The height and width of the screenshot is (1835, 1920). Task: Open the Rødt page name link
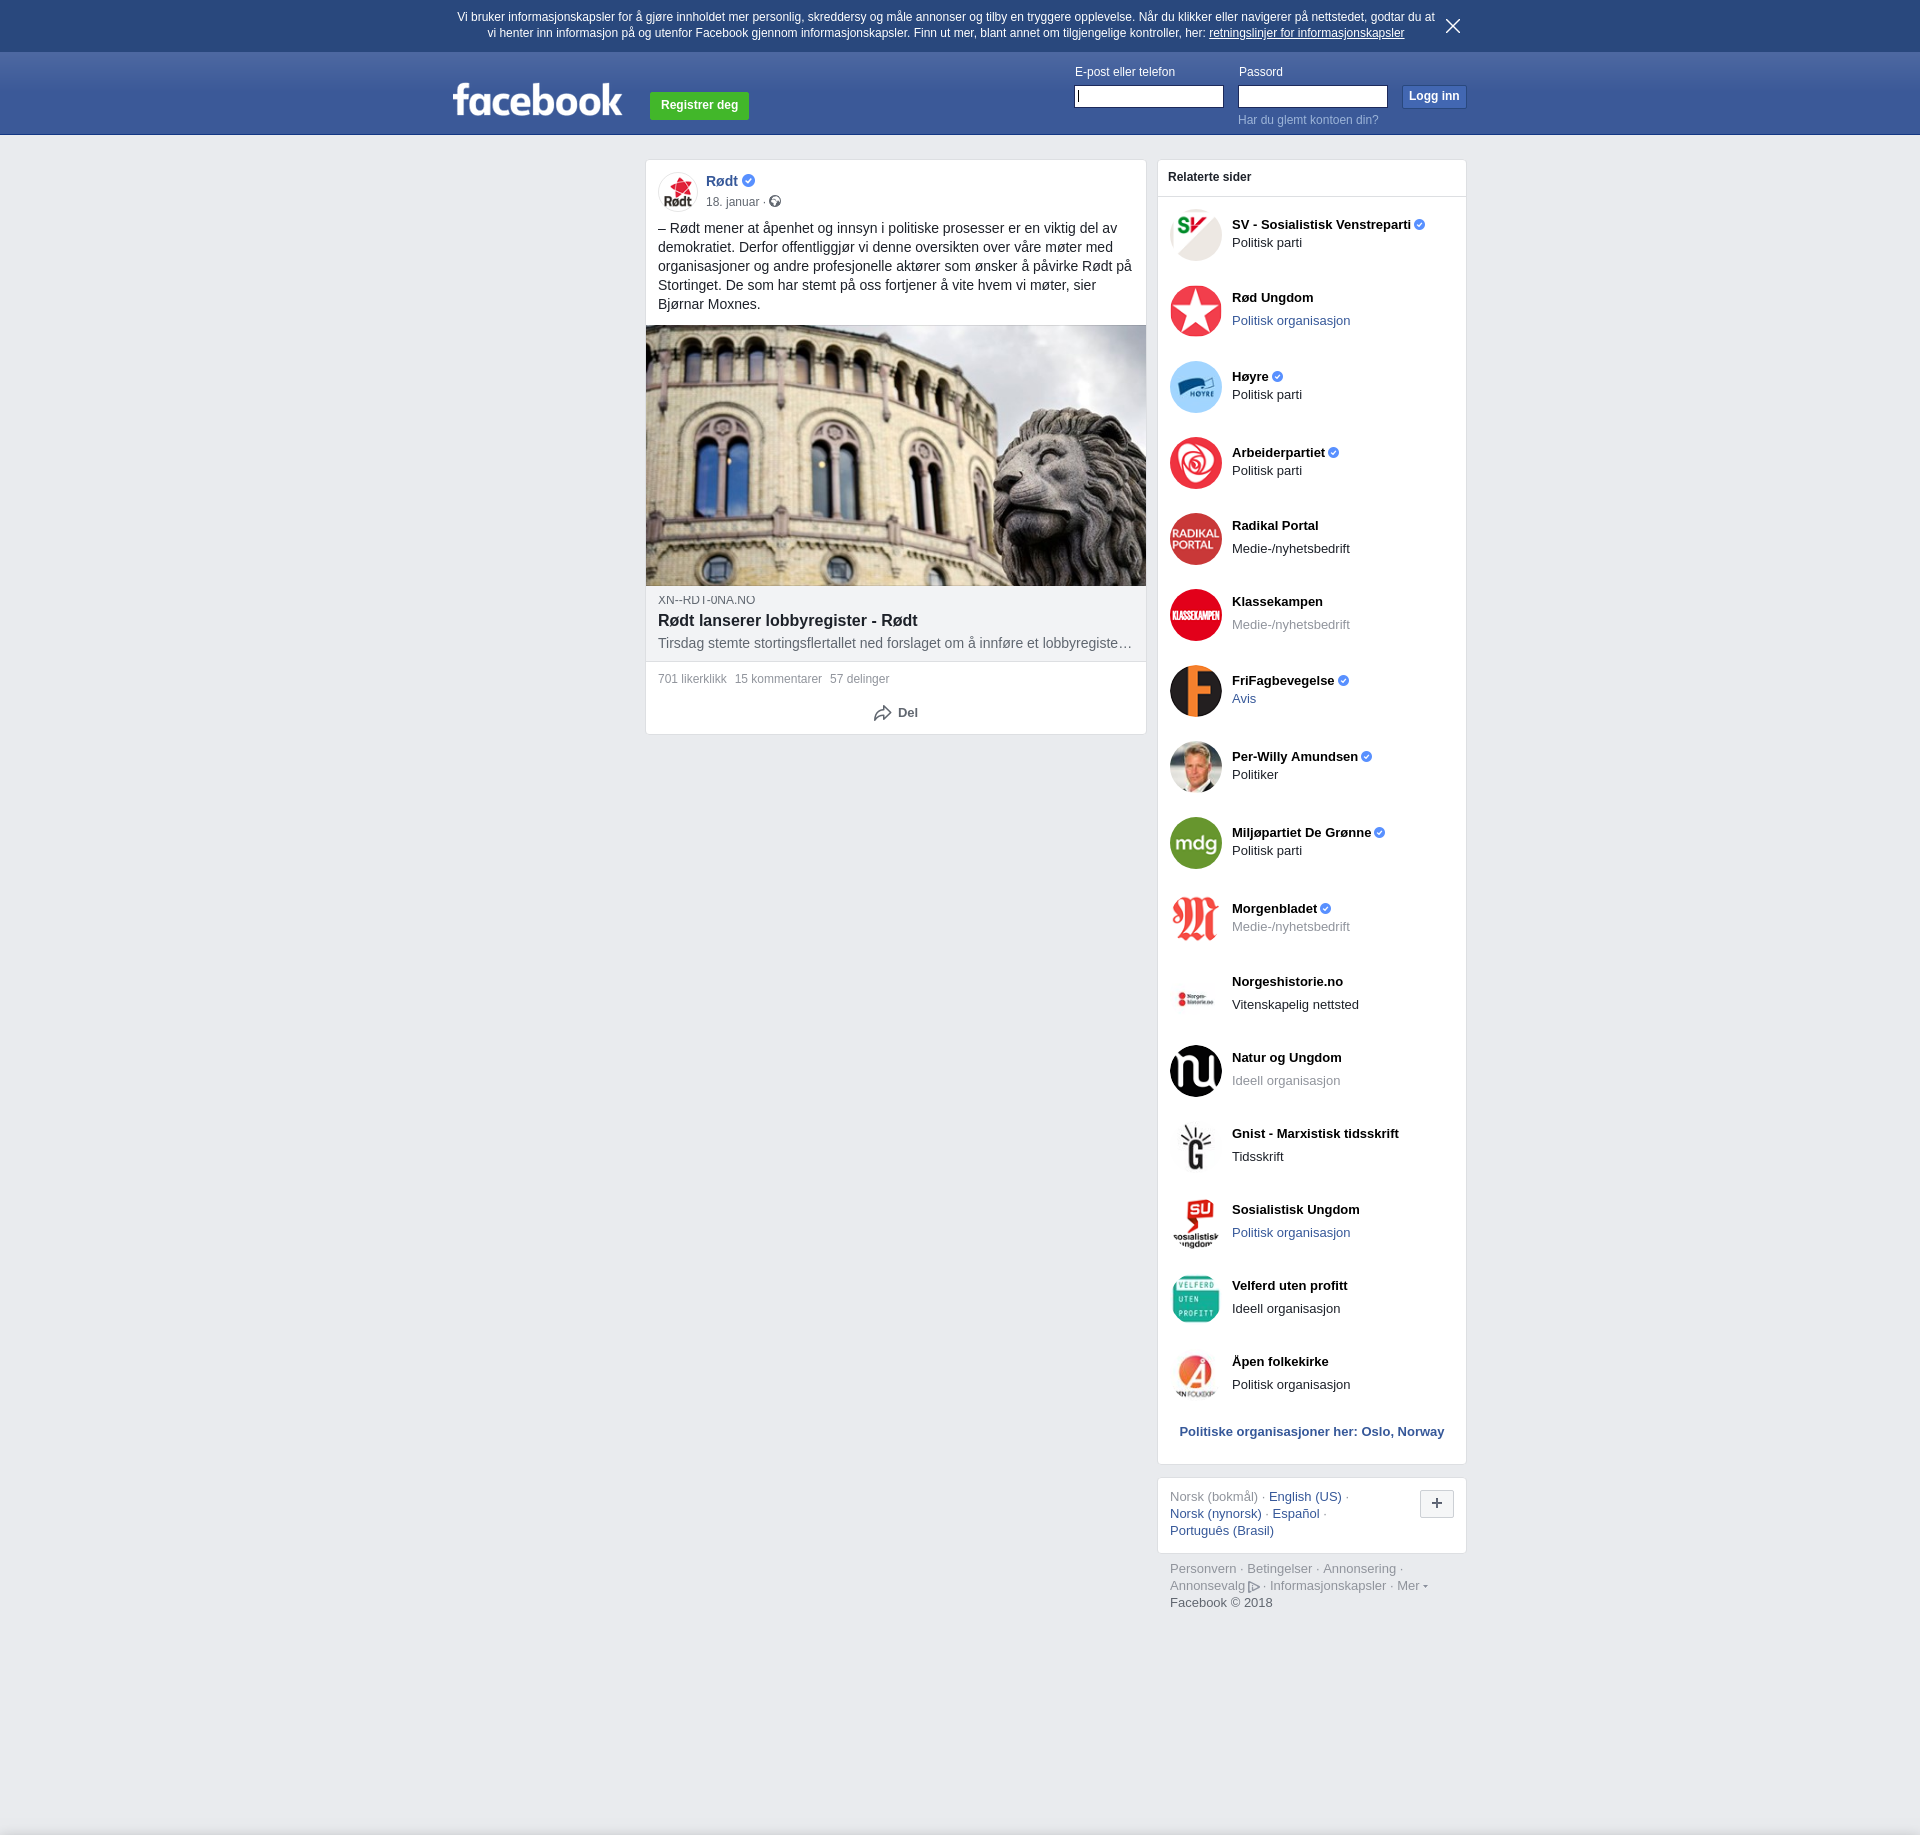pyautogui.click(x=721, y=181)
